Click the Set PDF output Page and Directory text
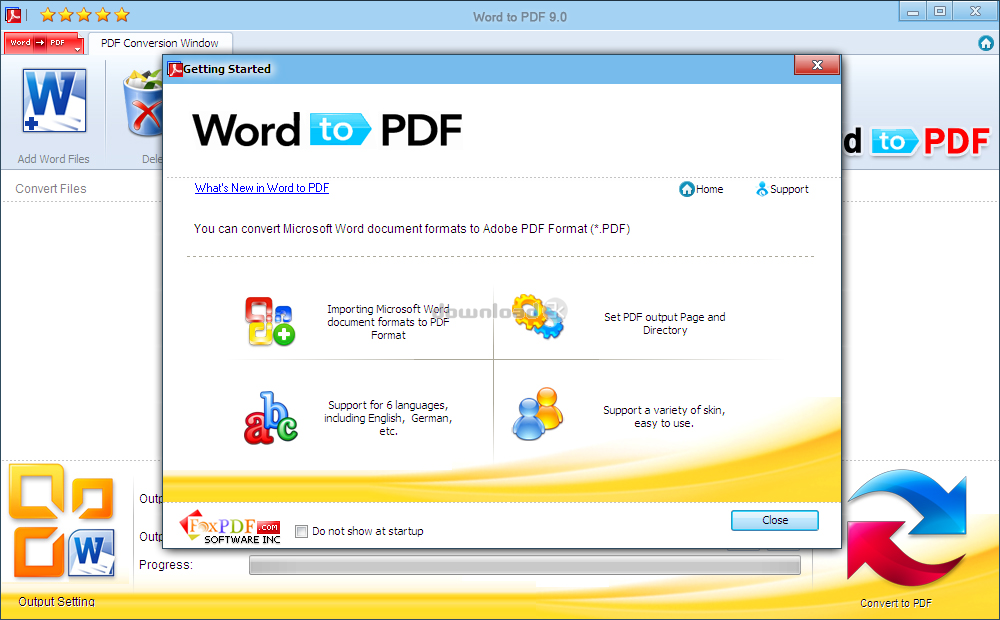This screenshot has height=620, width=1000. pyautogui.click(x=665, y=323)
